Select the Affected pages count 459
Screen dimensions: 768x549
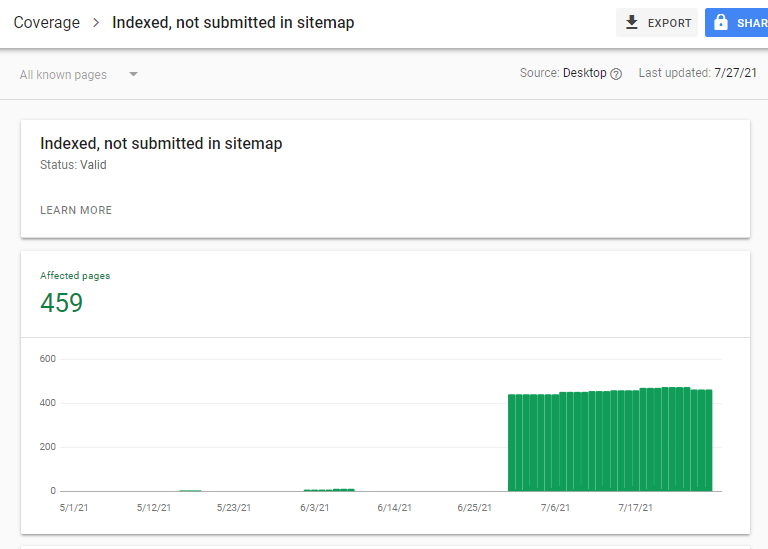61,303
